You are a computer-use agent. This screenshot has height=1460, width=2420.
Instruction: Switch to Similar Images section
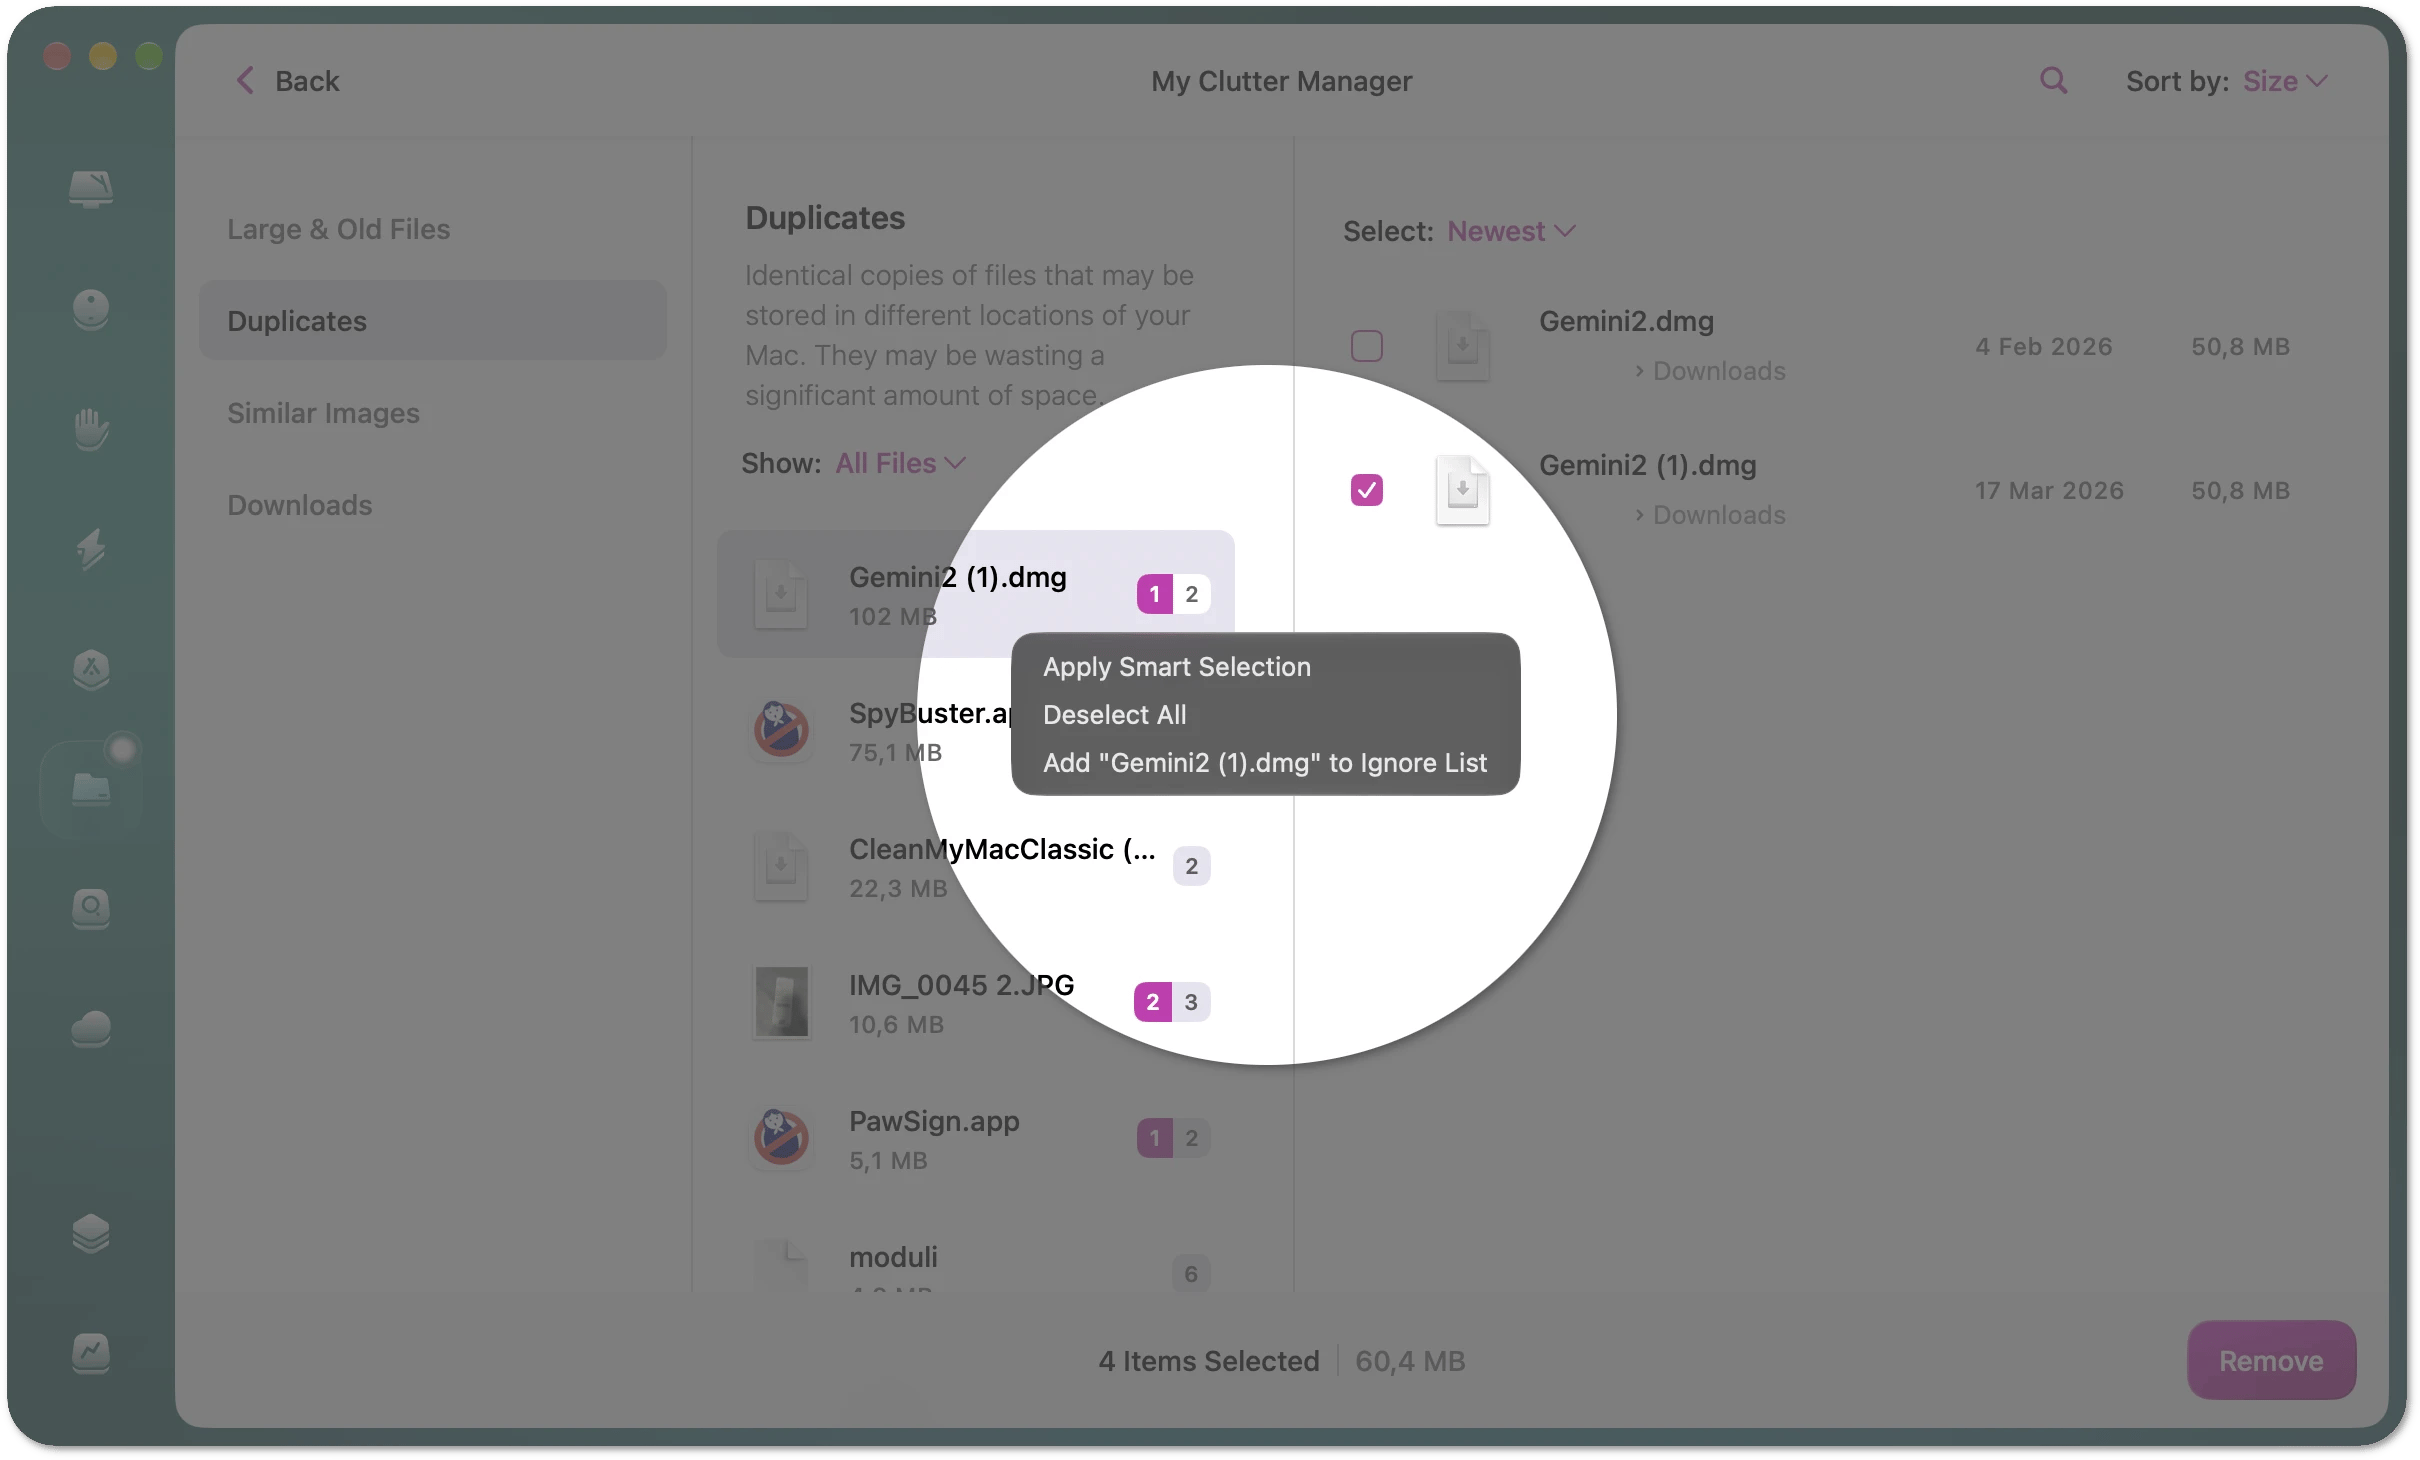(x=432, y=413)
